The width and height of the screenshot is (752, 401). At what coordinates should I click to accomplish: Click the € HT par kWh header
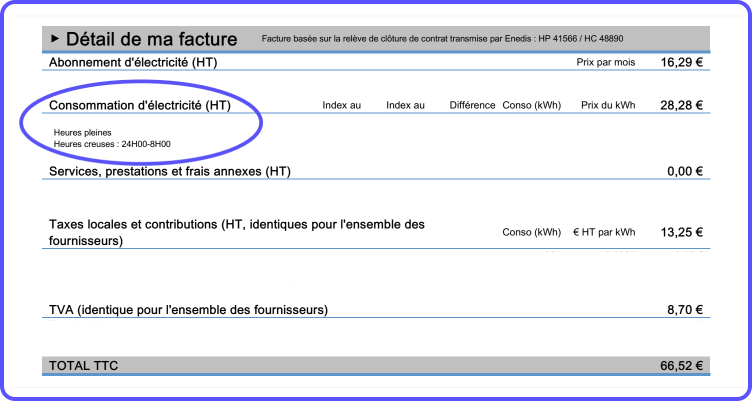(x=603, y=233)
